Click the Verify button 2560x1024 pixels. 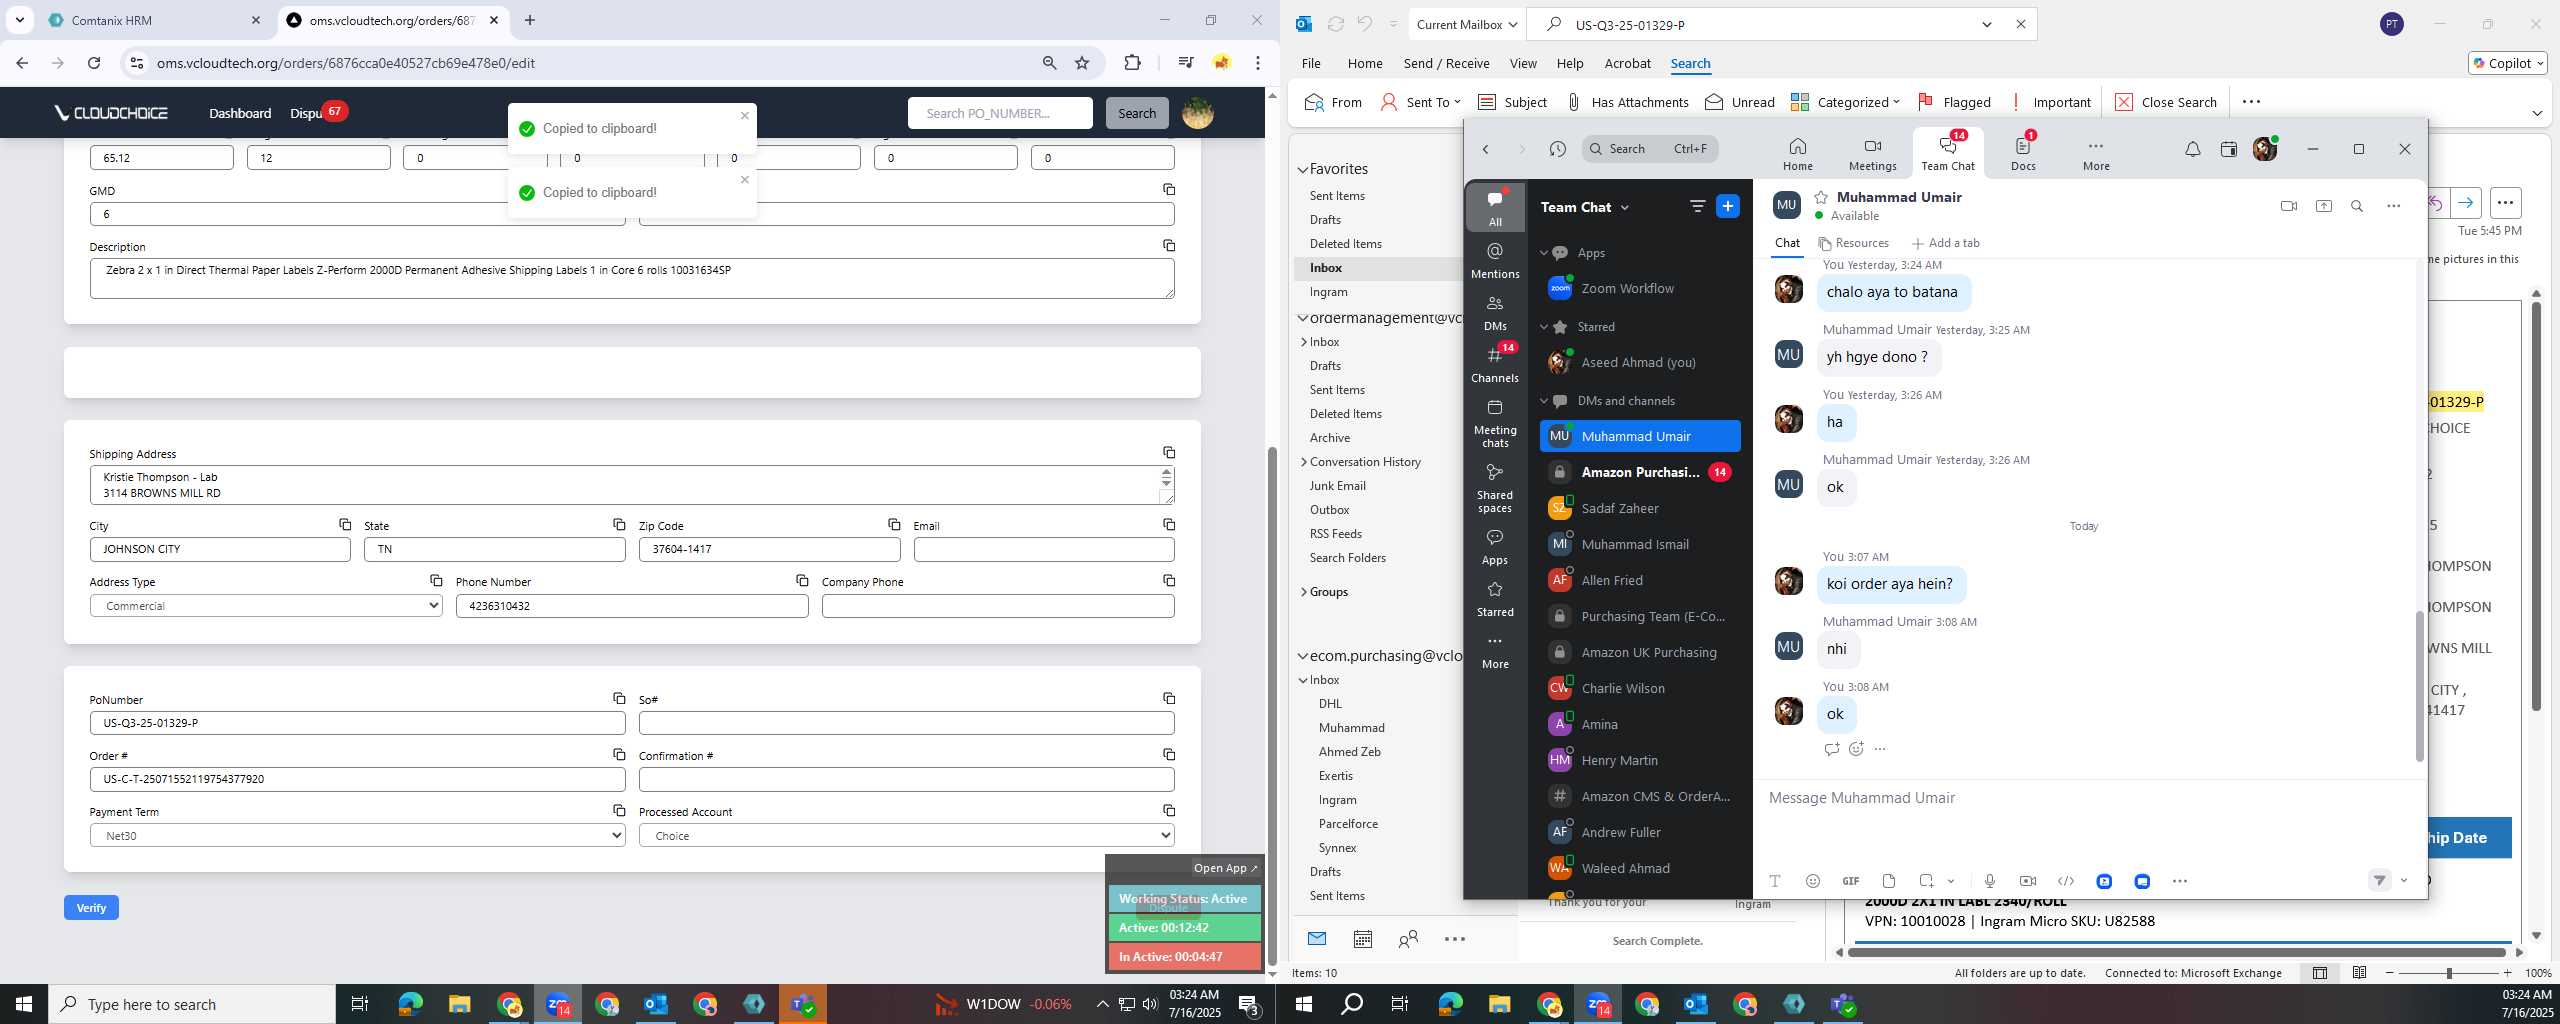click(x=91, y=908)
